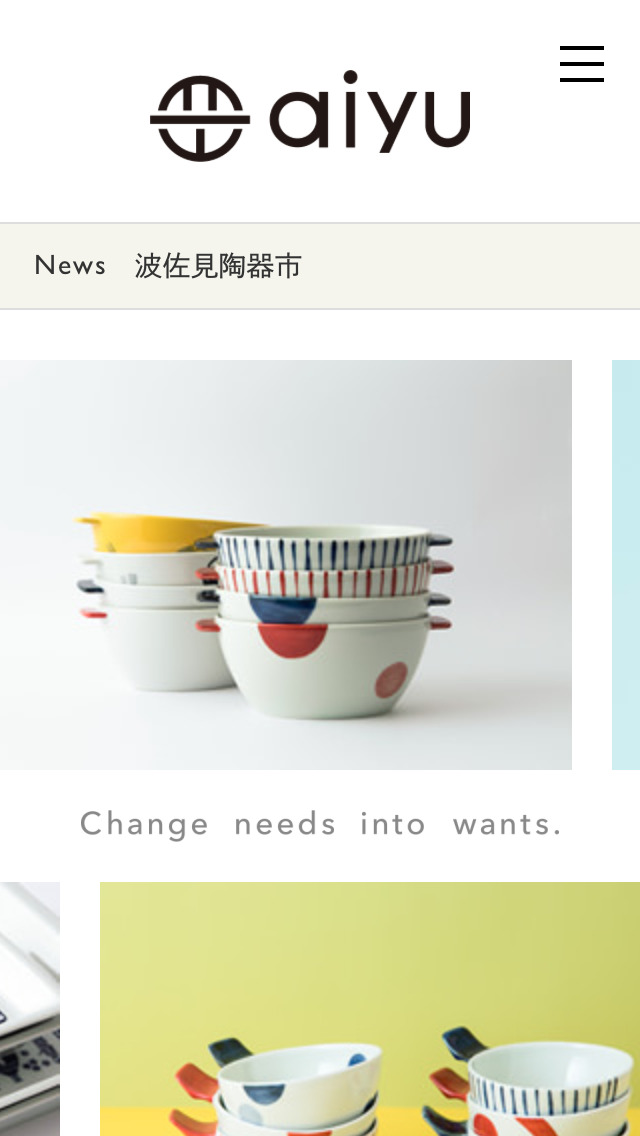This screenshot has height=1136, width=640.
Task: Click the blue-striped bowl atop the stack
Action: (x=324, y=548)
